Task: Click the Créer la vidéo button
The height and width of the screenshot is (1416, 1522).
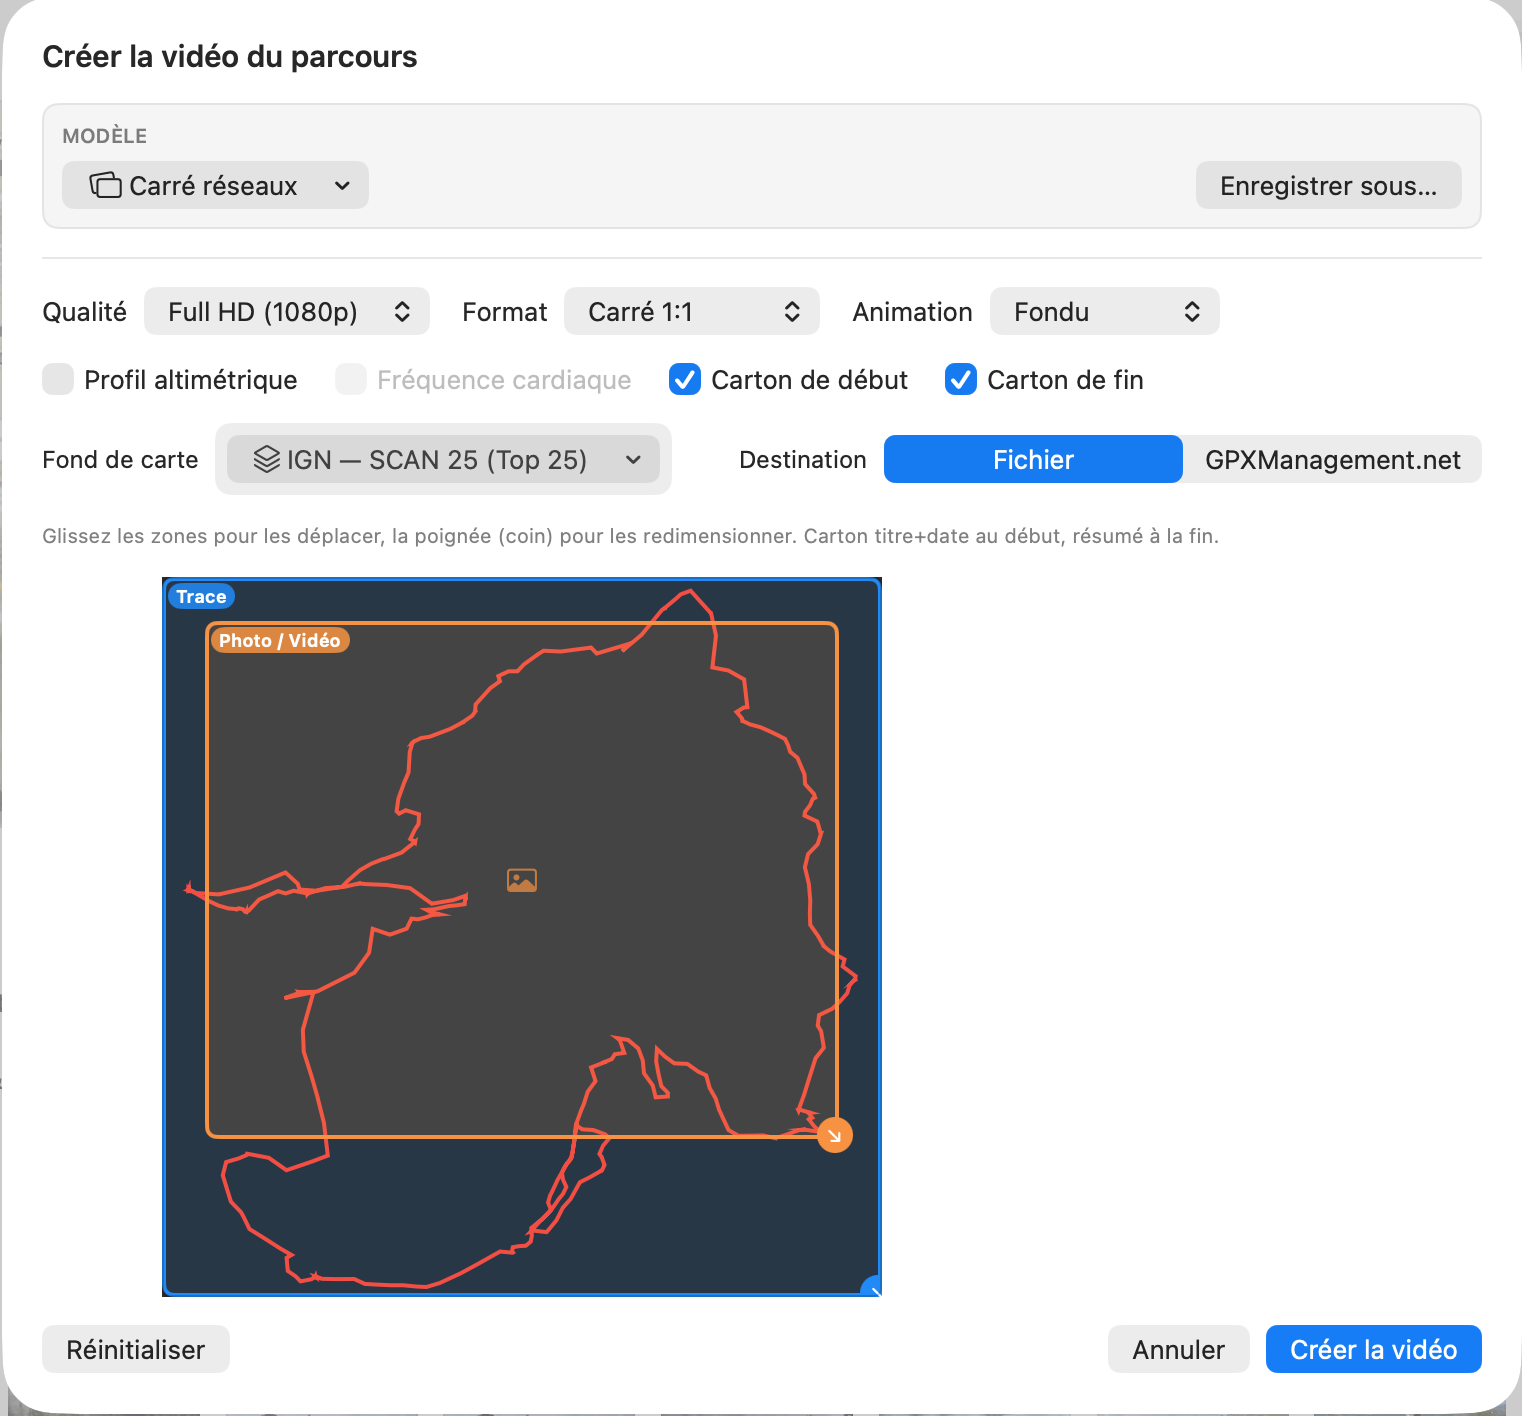Action: 1373,1350
